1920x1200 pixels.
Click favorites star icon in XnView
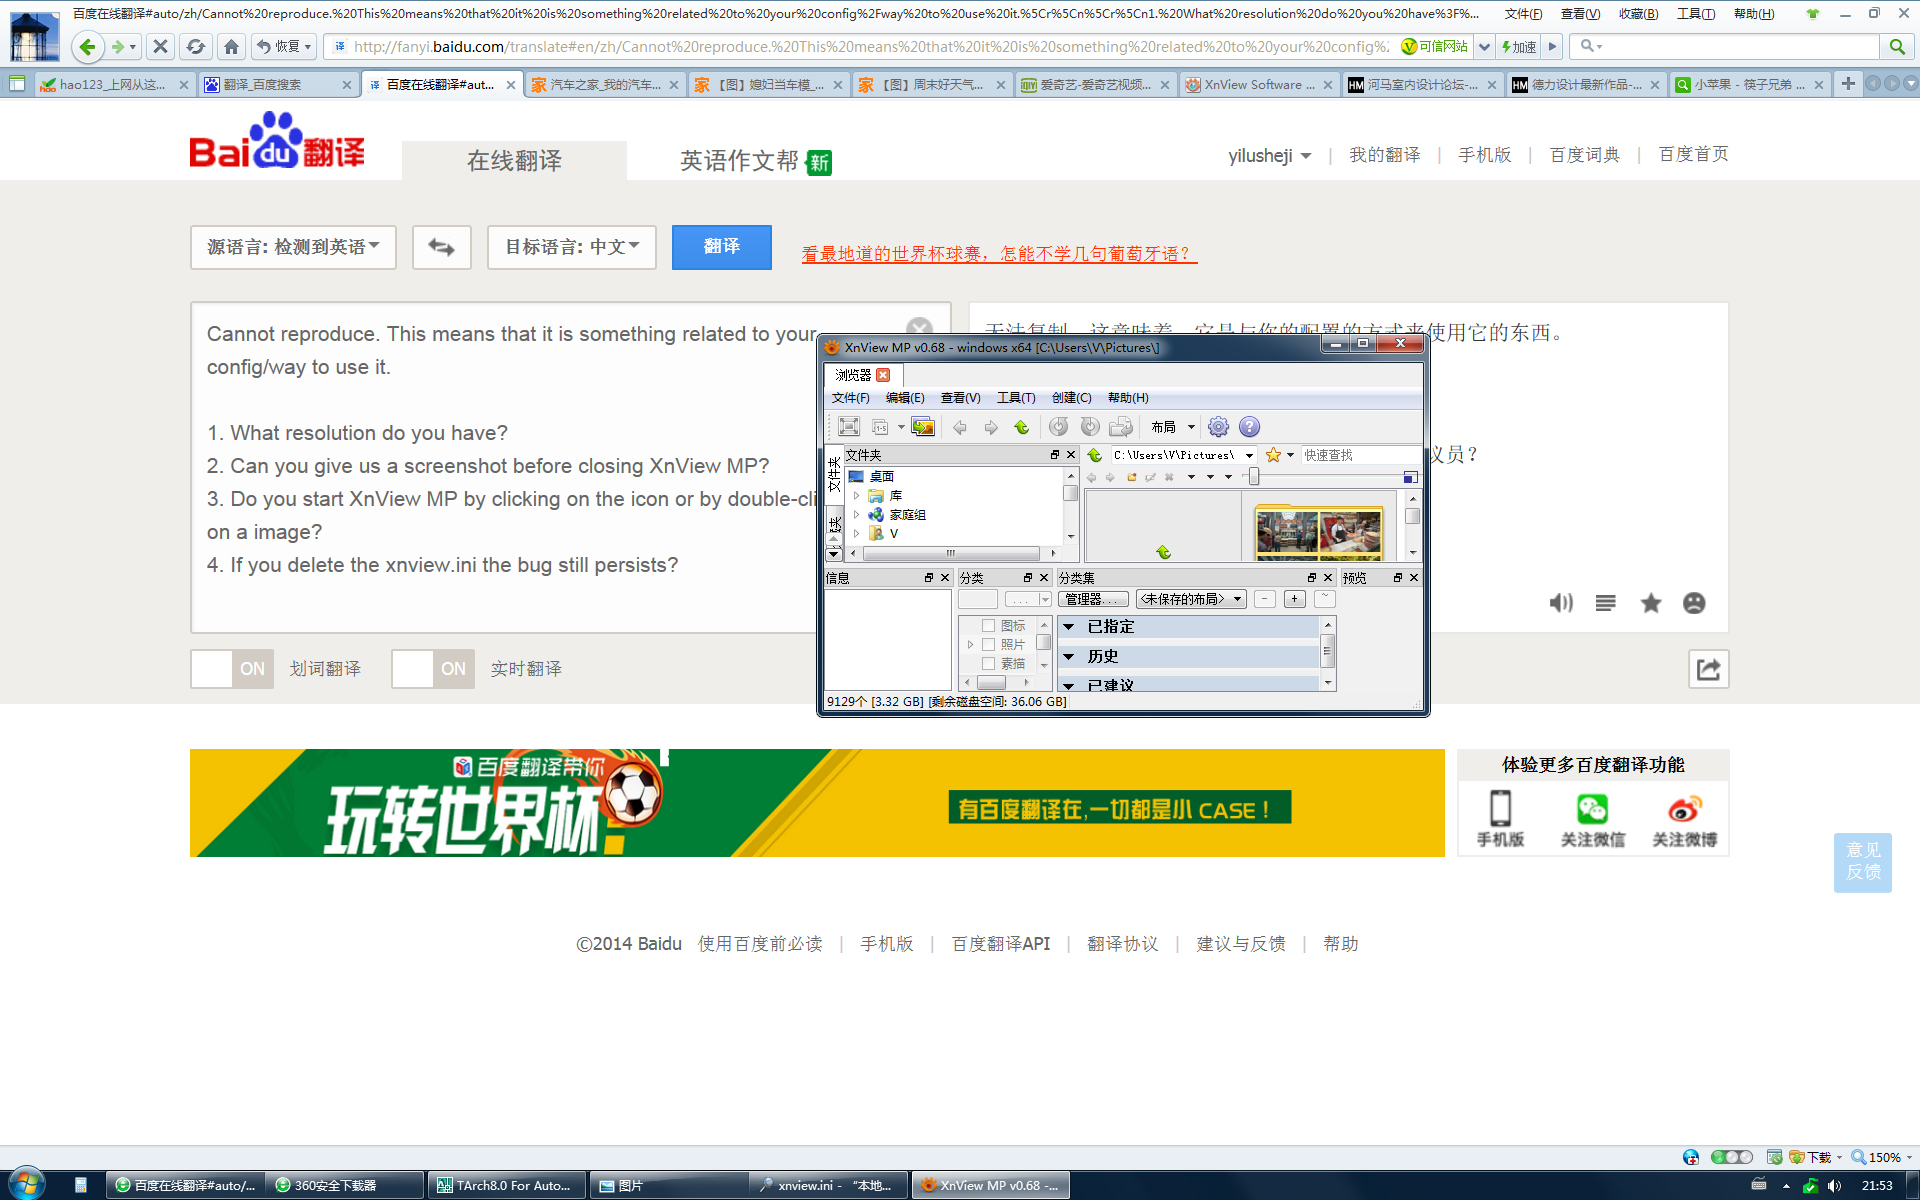(1273, 455)
